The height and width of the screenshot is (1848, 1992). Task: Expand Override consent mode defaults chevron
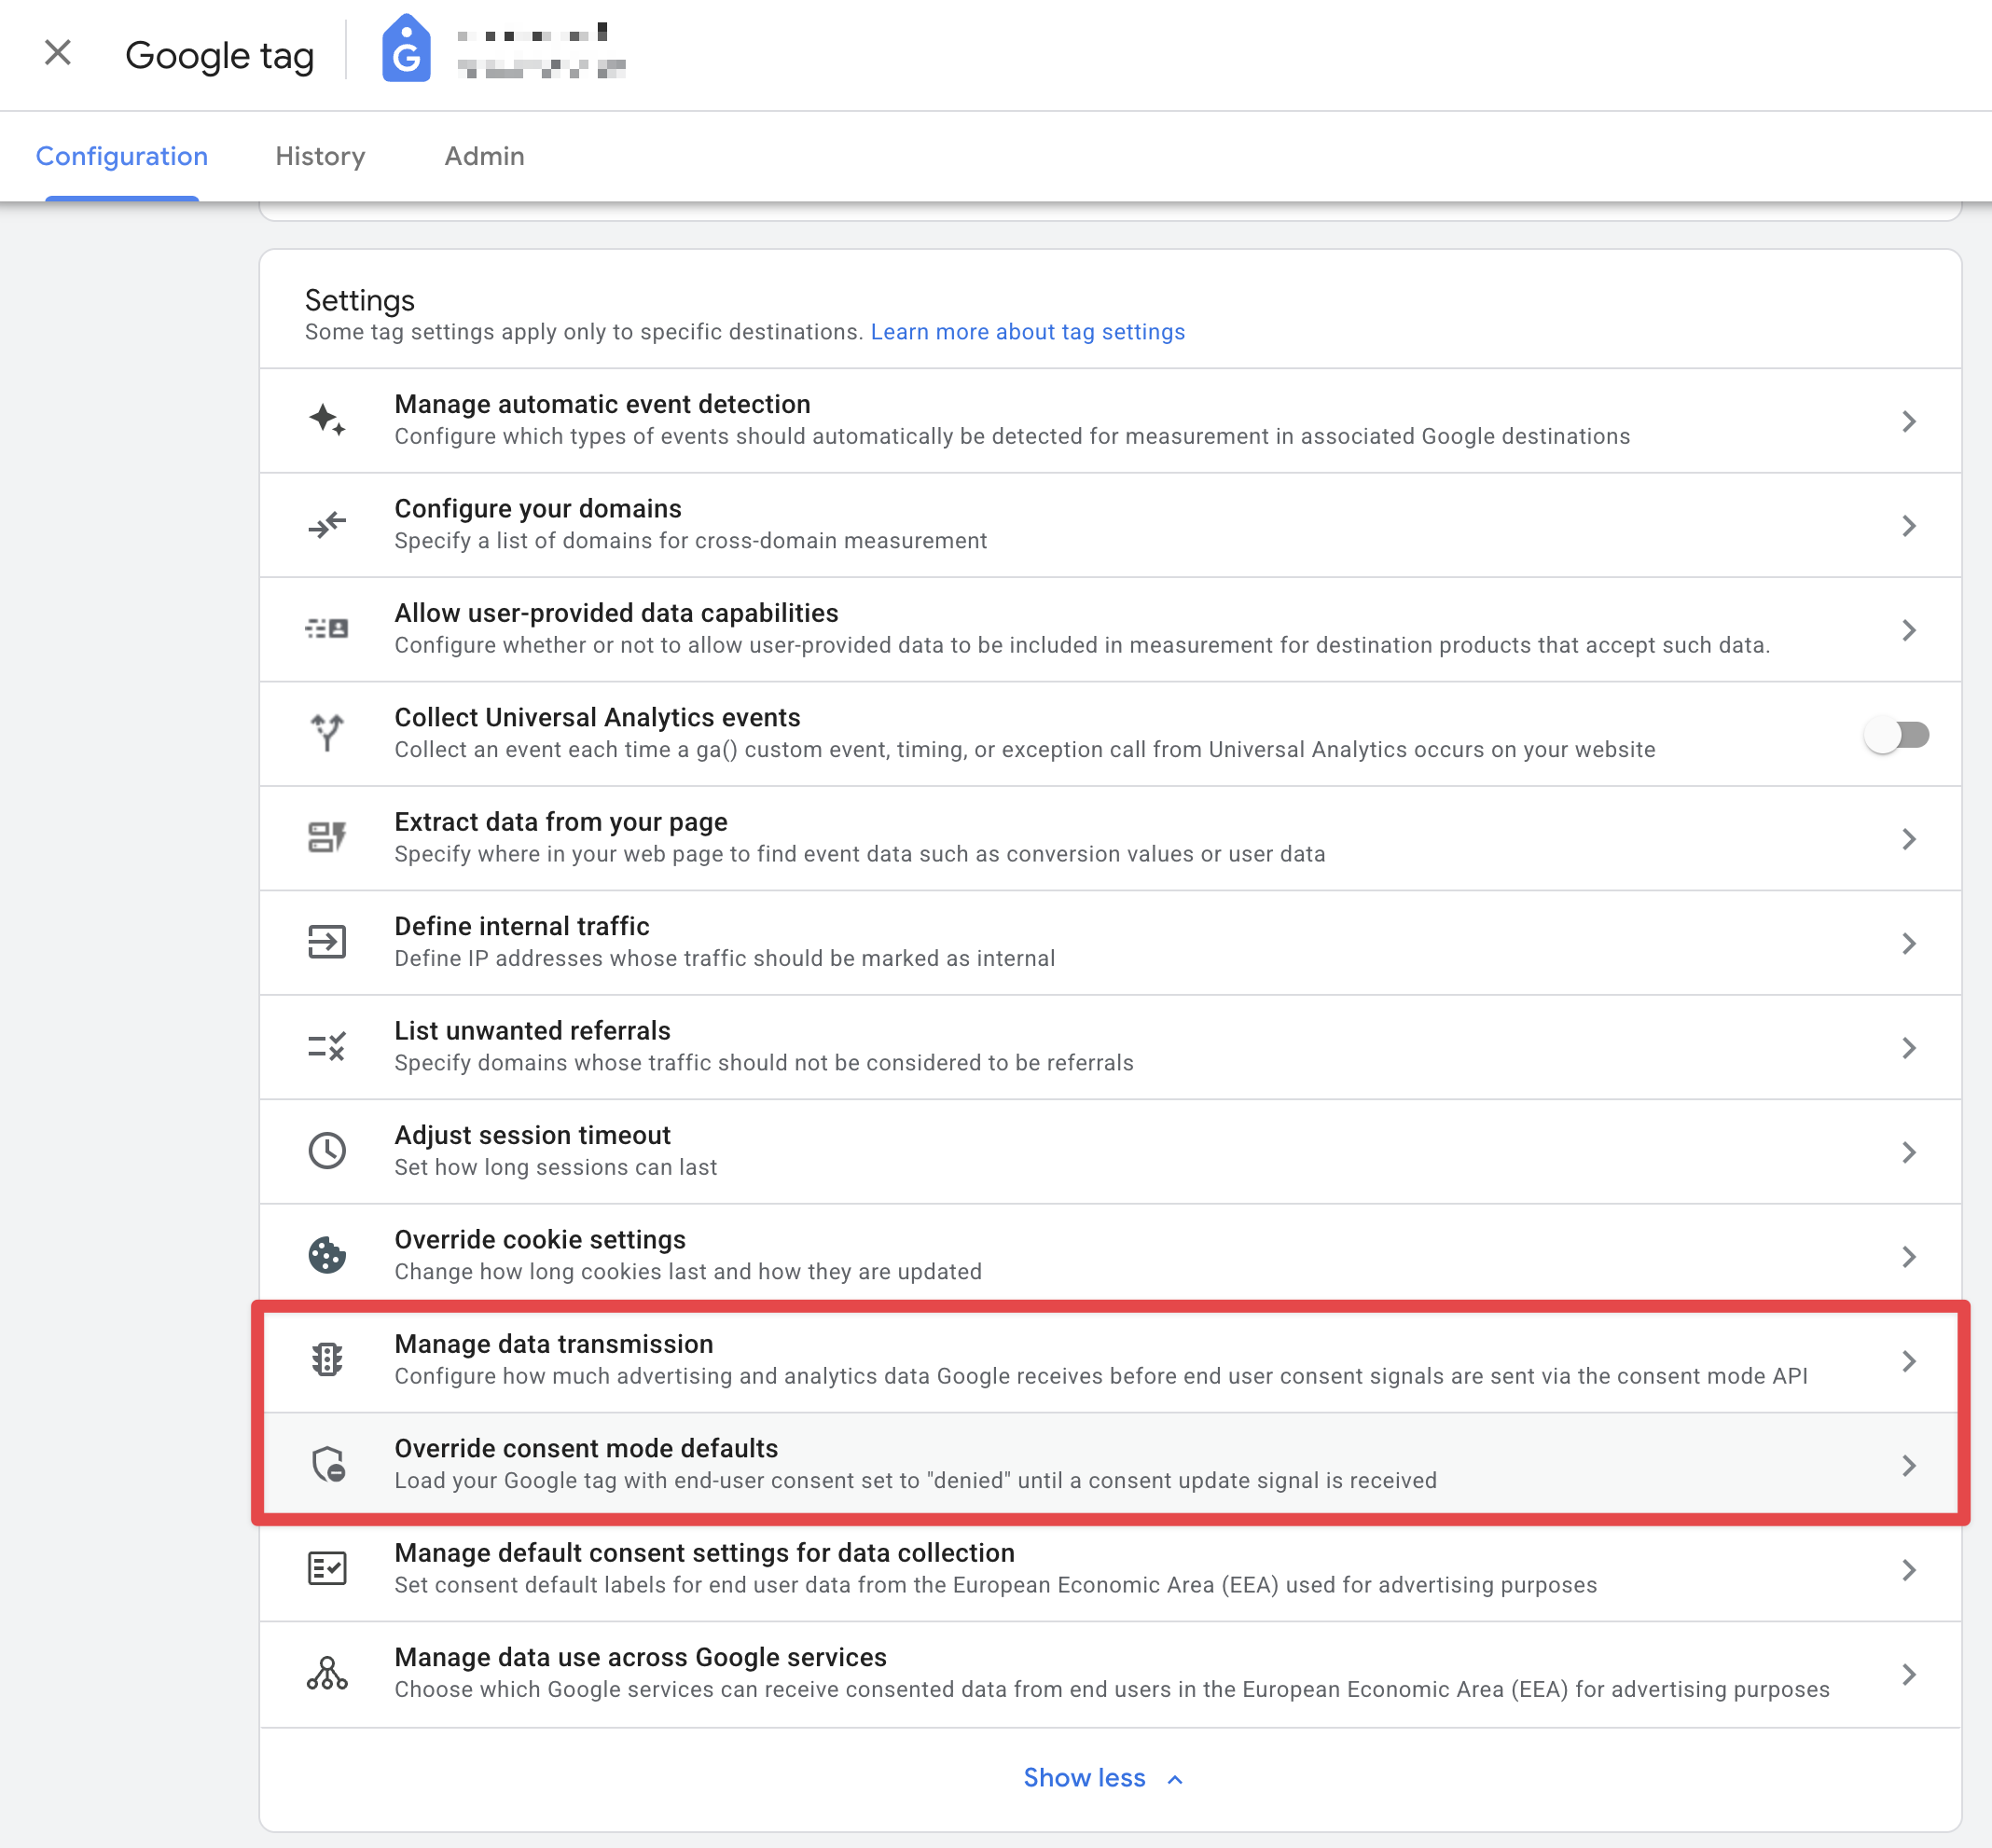(1909, 1466)
